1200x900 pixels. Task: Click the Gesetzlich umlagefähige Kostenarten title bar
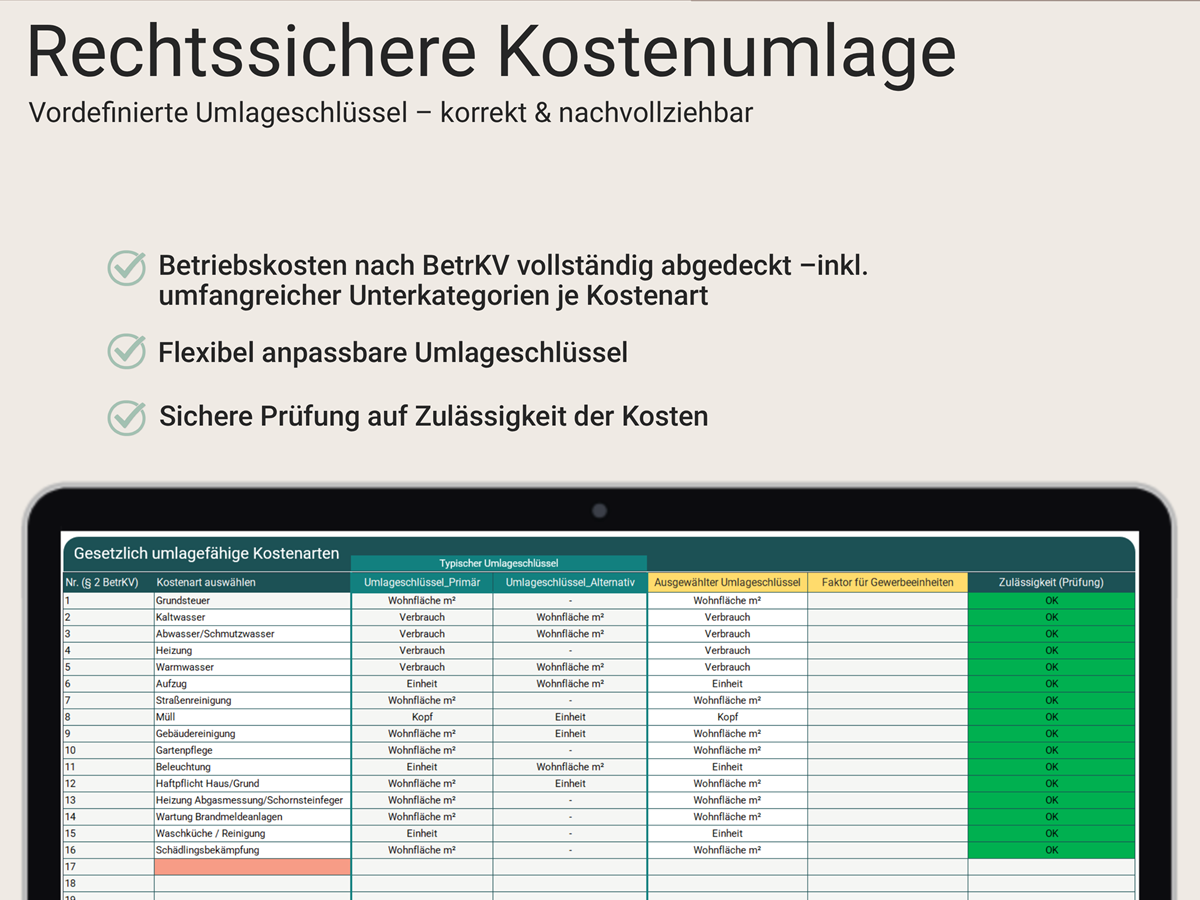click(x=205, y=553)
